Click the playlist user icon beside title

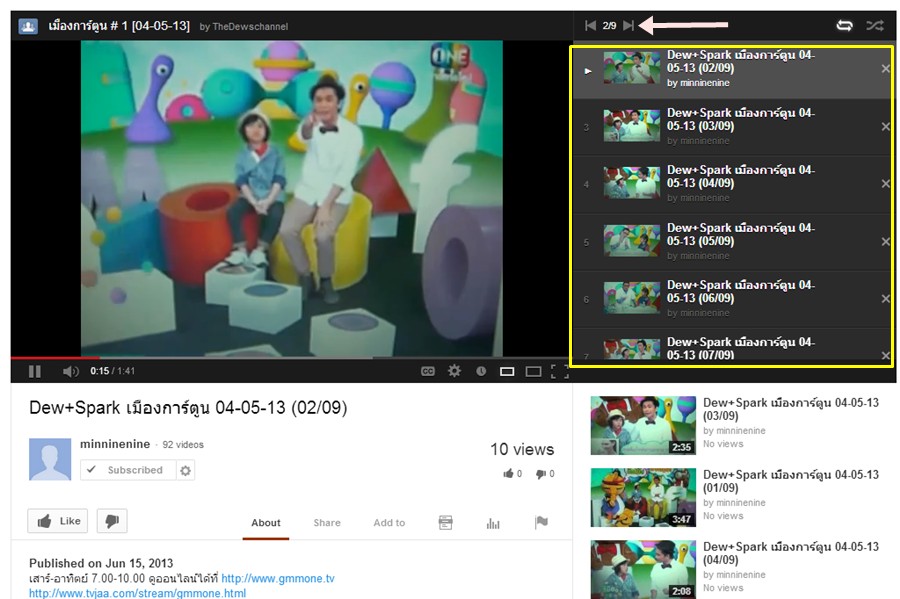(28, 26)
